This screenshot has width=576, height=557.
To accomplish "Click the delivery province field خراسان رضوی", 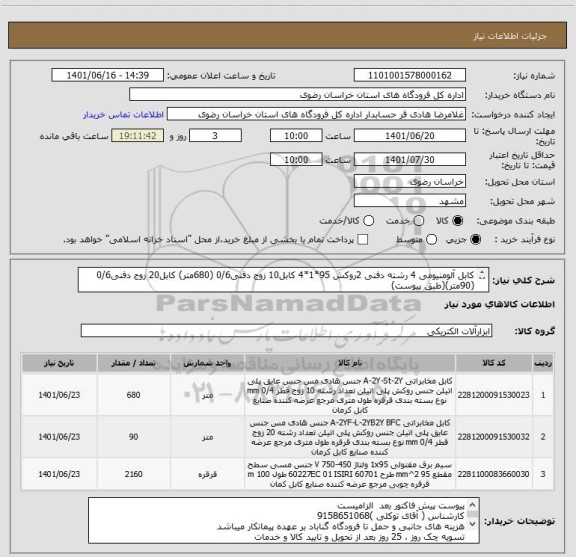I will click(410, 182).
